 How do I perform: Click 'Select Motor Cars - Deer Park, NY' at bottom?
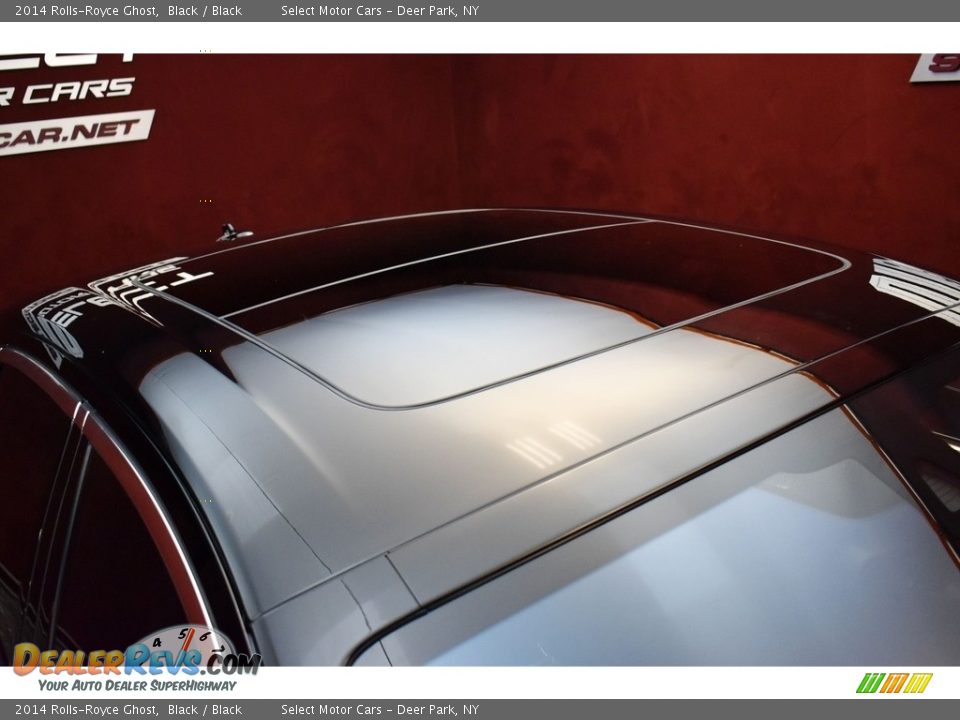pos(379,710)
